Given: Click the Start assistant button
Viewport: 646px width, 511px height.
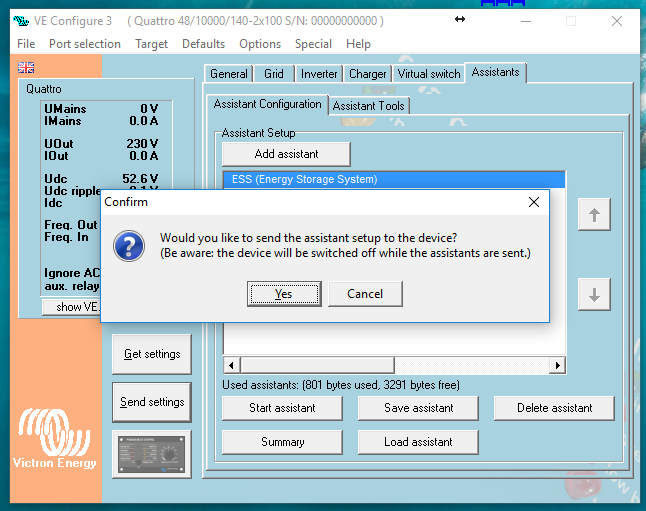Looking at the screenshot, I should [282, 408].
